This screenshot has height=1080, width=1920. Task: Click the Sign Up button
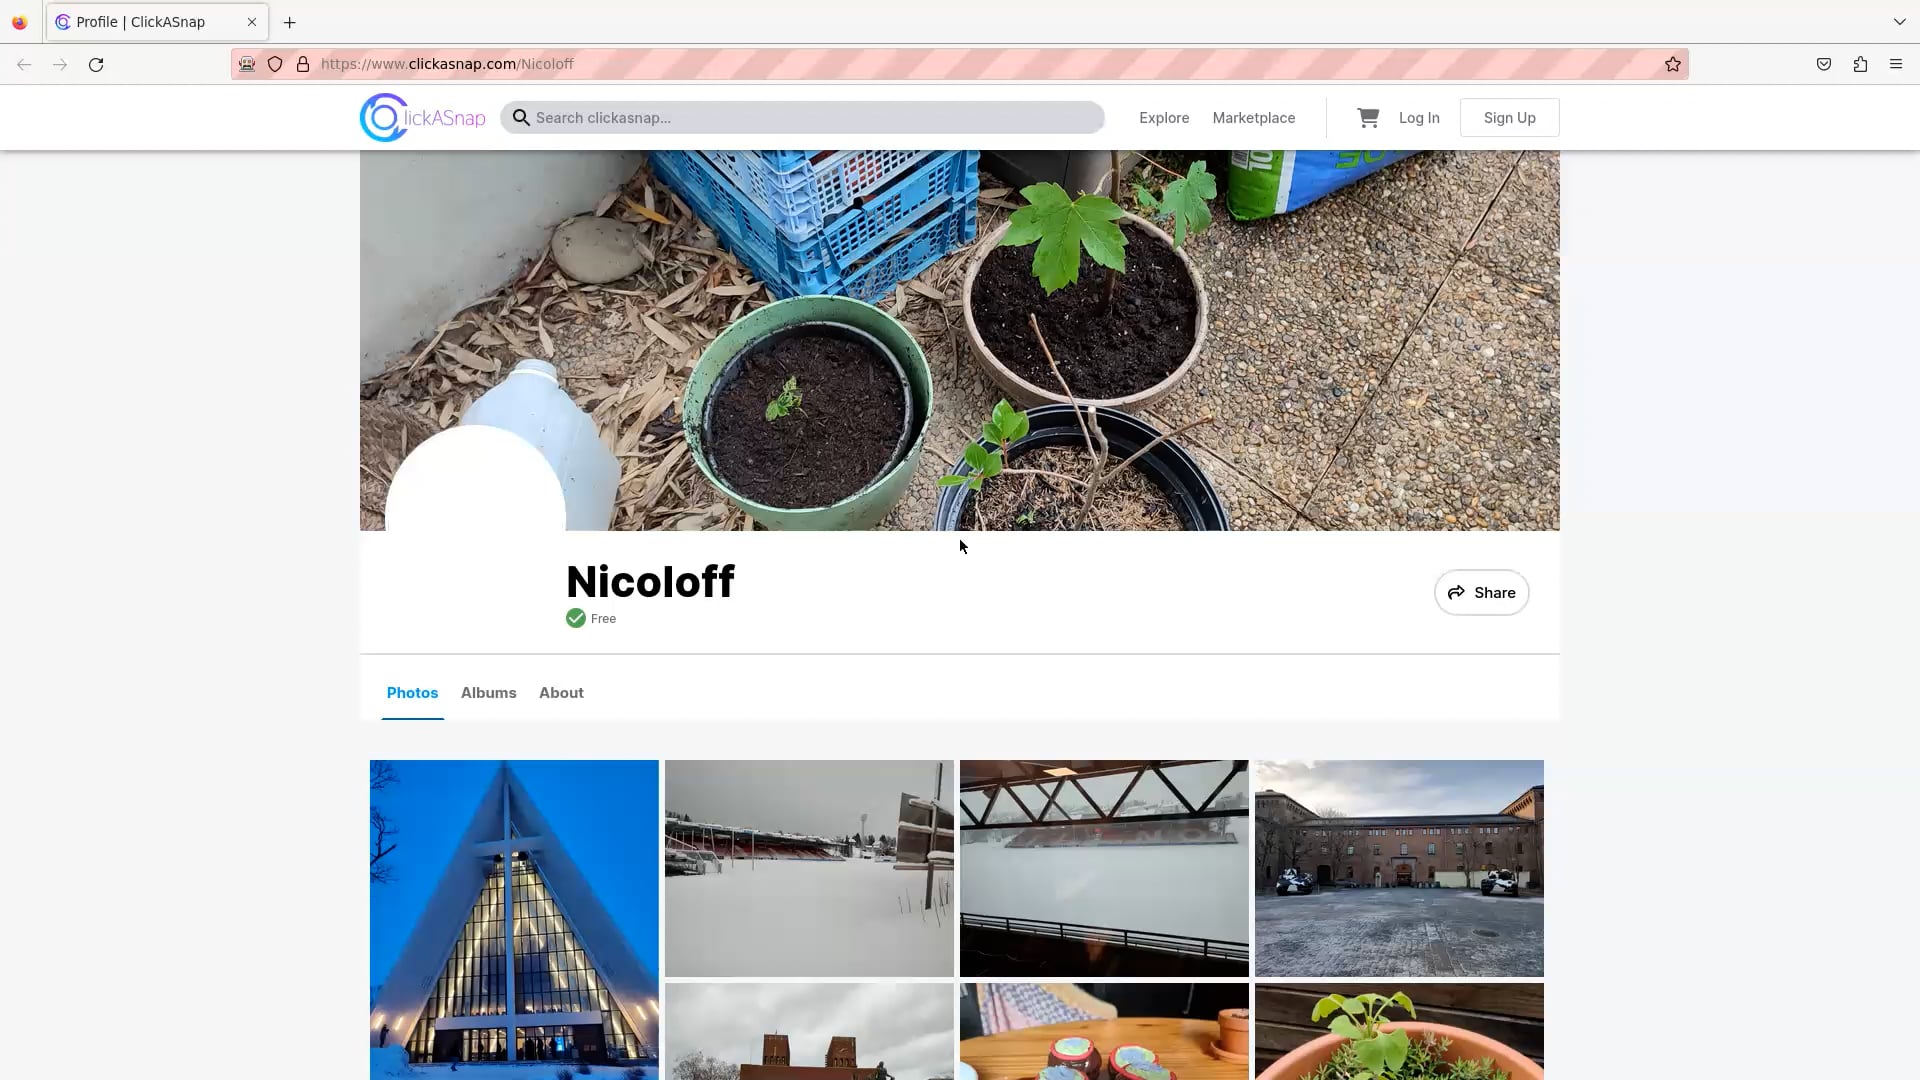[x=1509, y=118]
